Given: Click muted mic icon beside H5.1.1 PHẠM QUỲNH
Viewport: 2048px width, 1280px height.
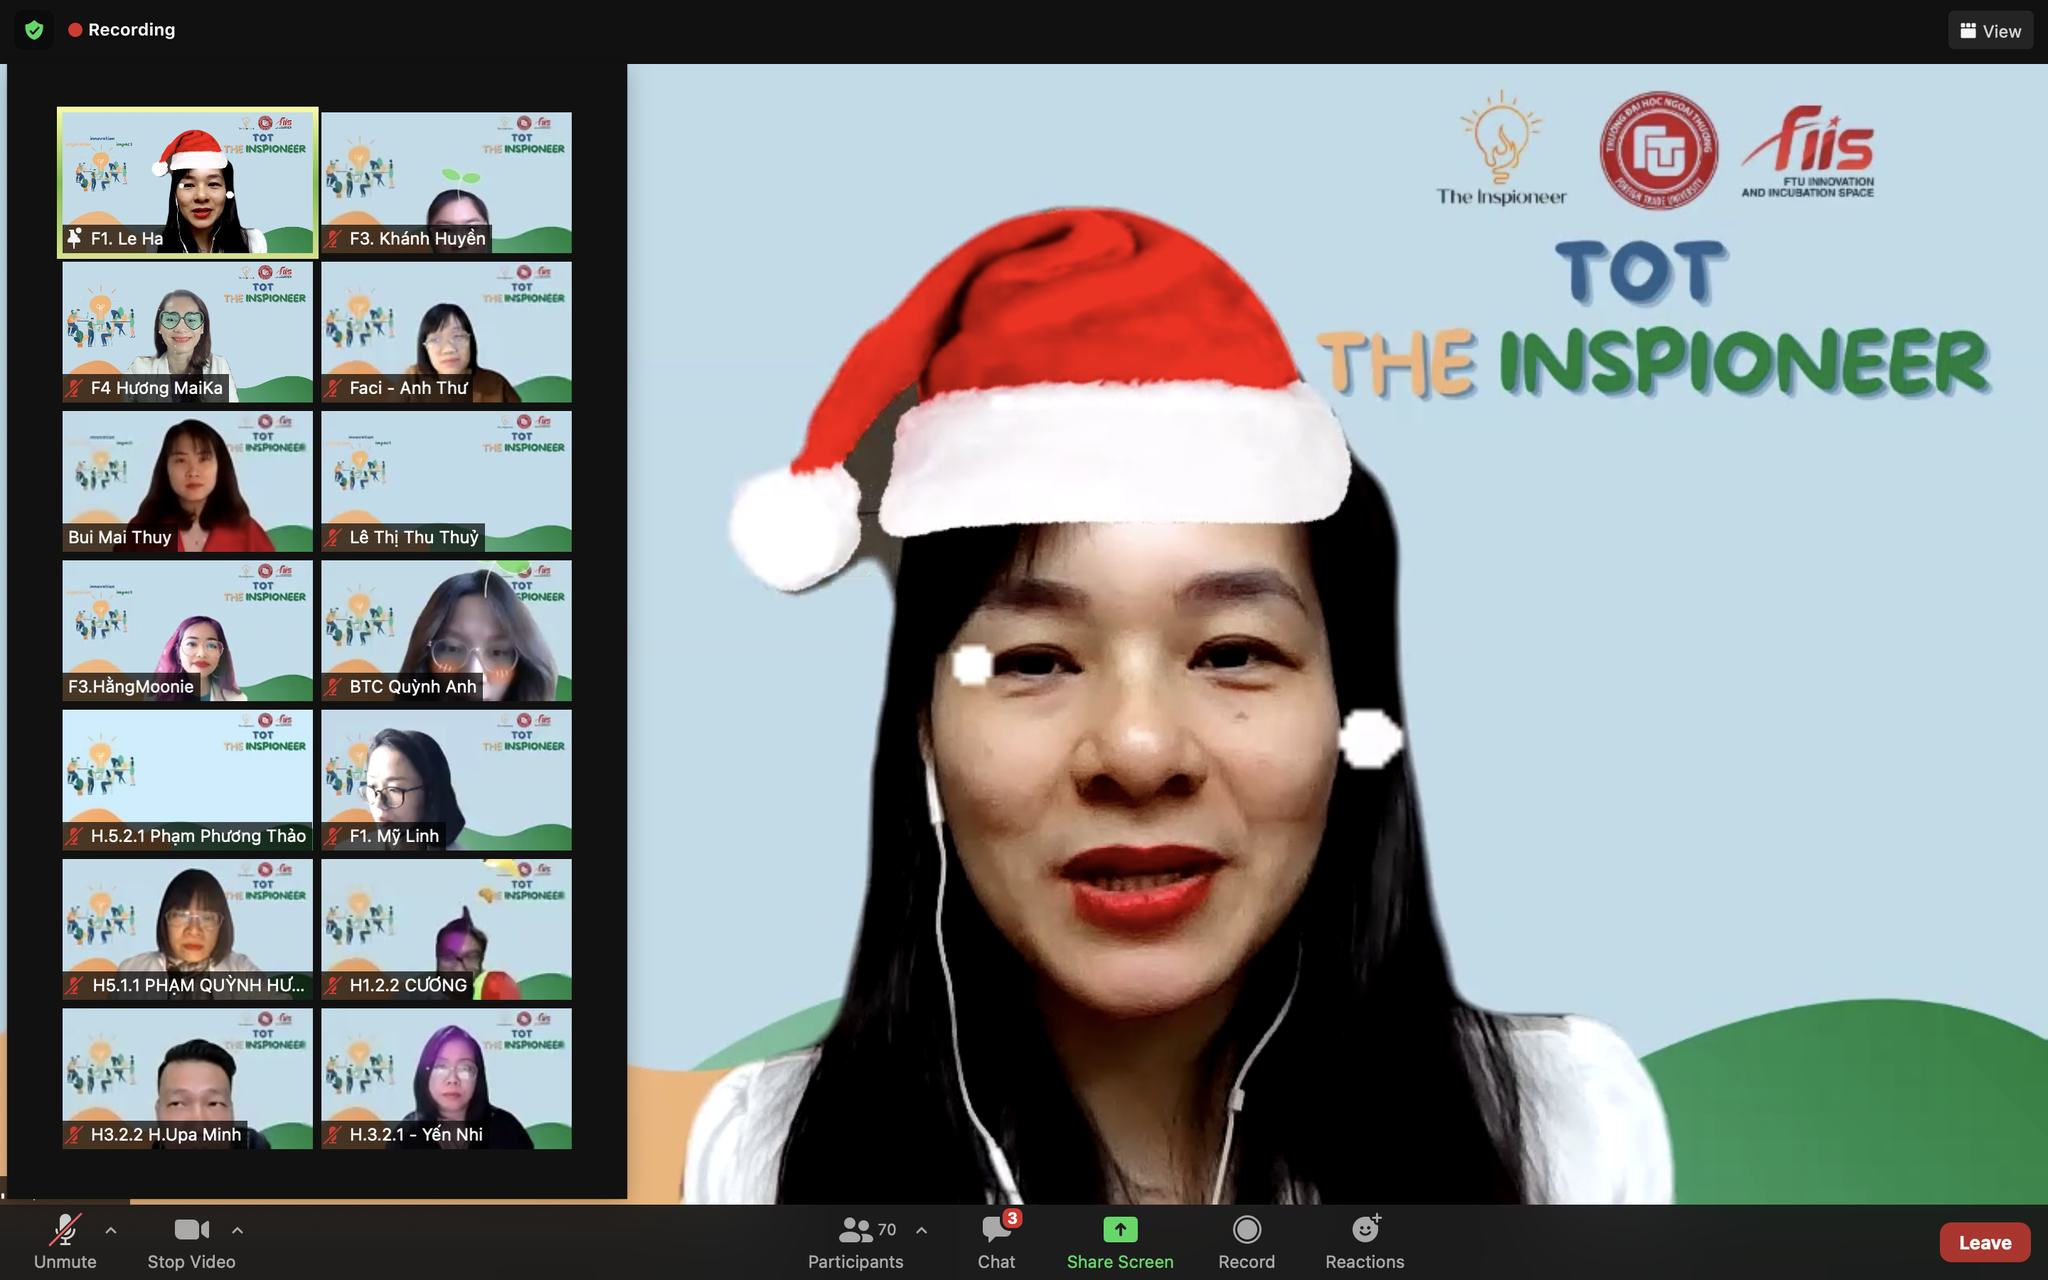Looking at the screenshot, I should [x=75, y=985].
